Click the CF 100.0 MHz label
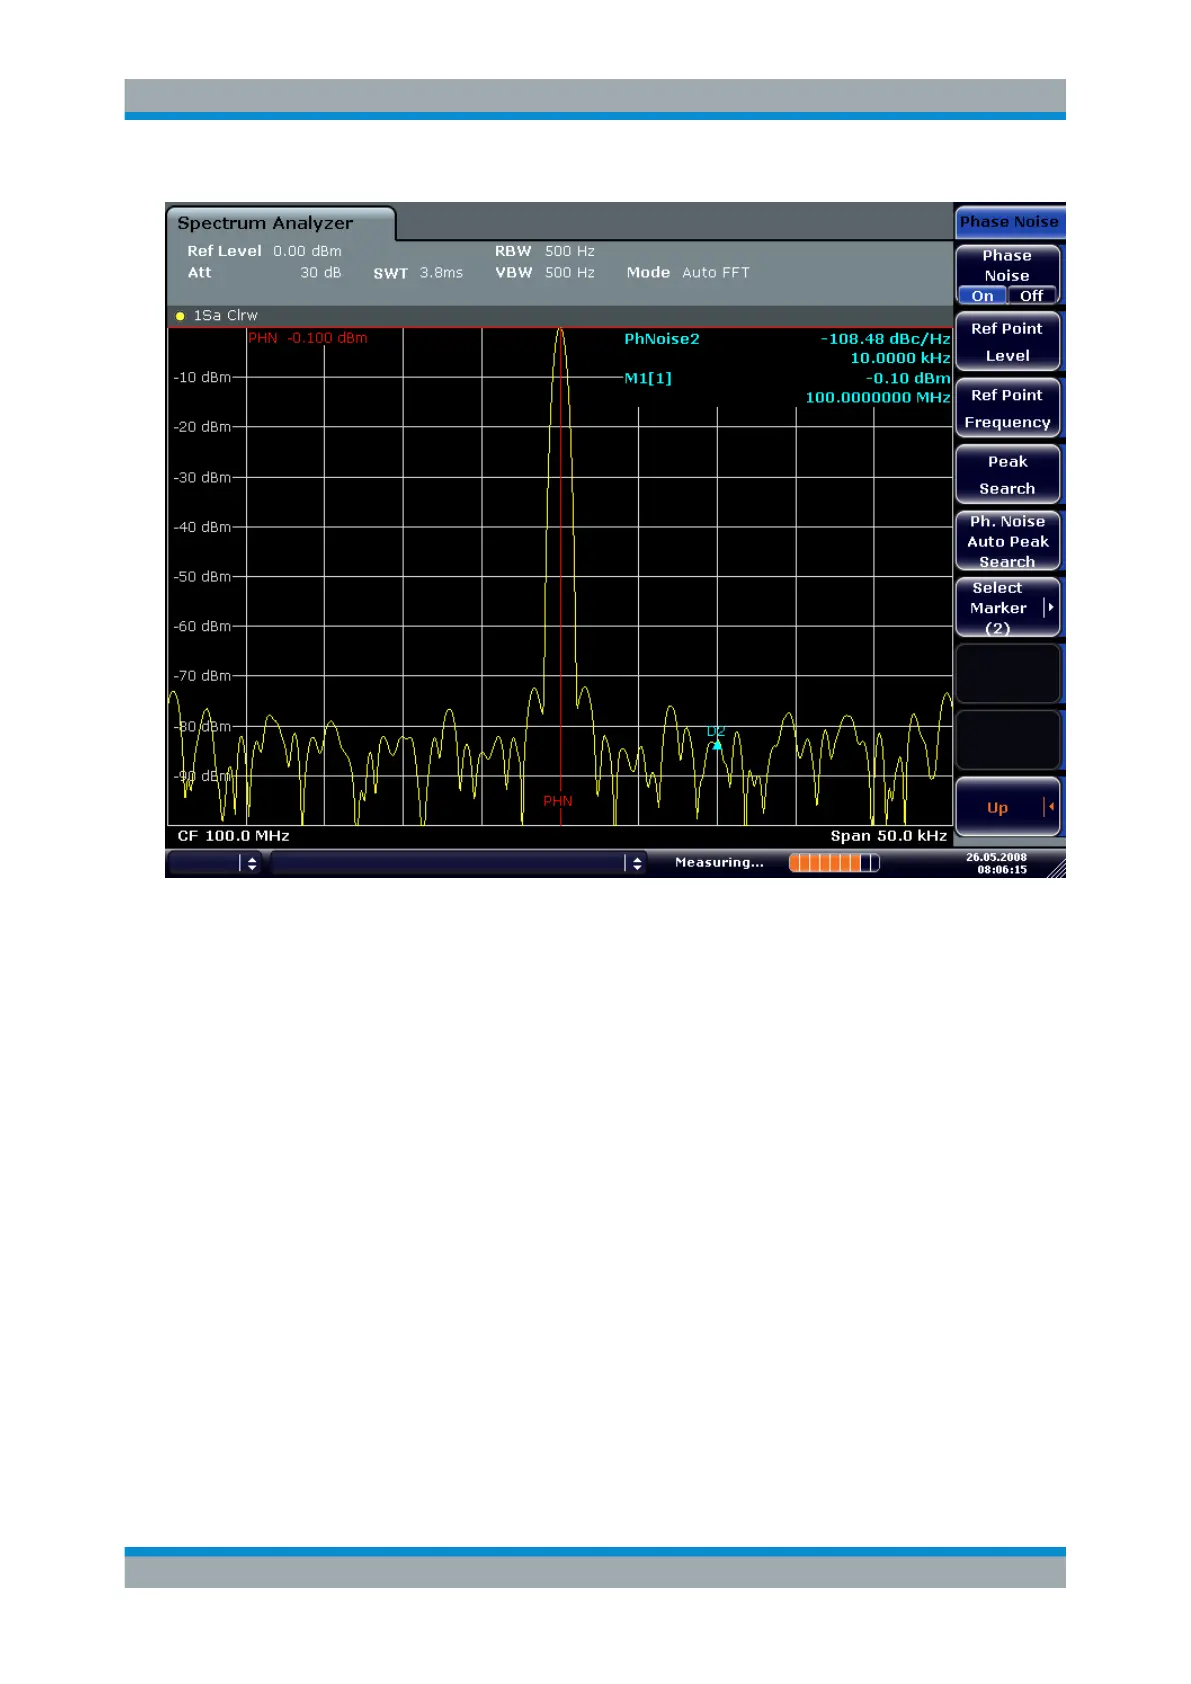1191x1684 pixels. coord(233,836)
